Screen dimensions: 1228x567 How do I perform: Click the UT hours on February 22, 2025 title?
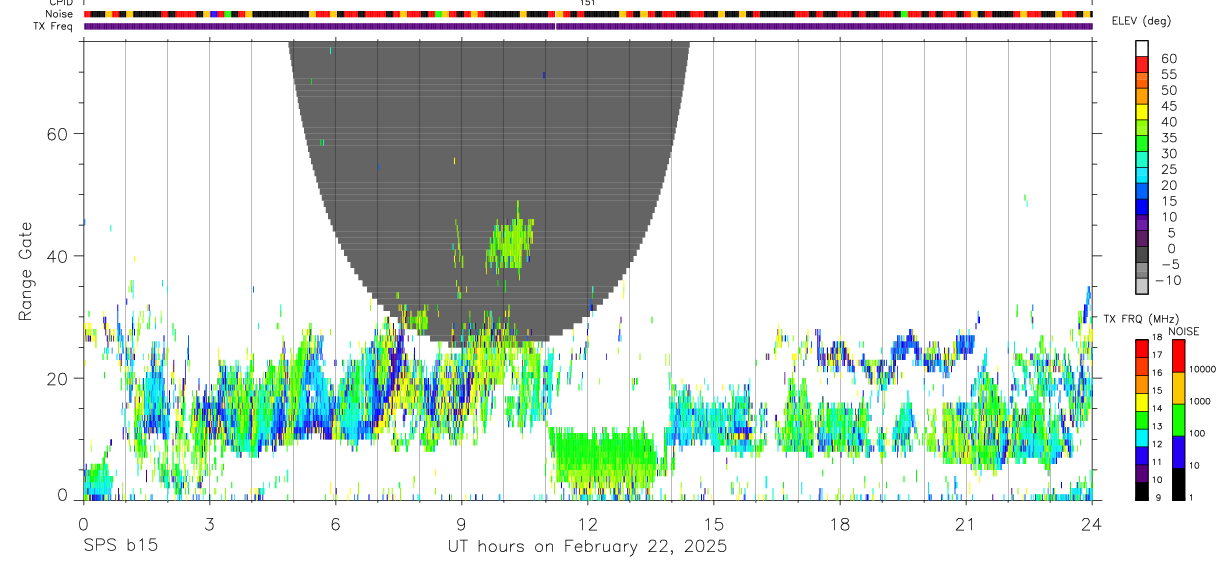(x=587, y=547)
